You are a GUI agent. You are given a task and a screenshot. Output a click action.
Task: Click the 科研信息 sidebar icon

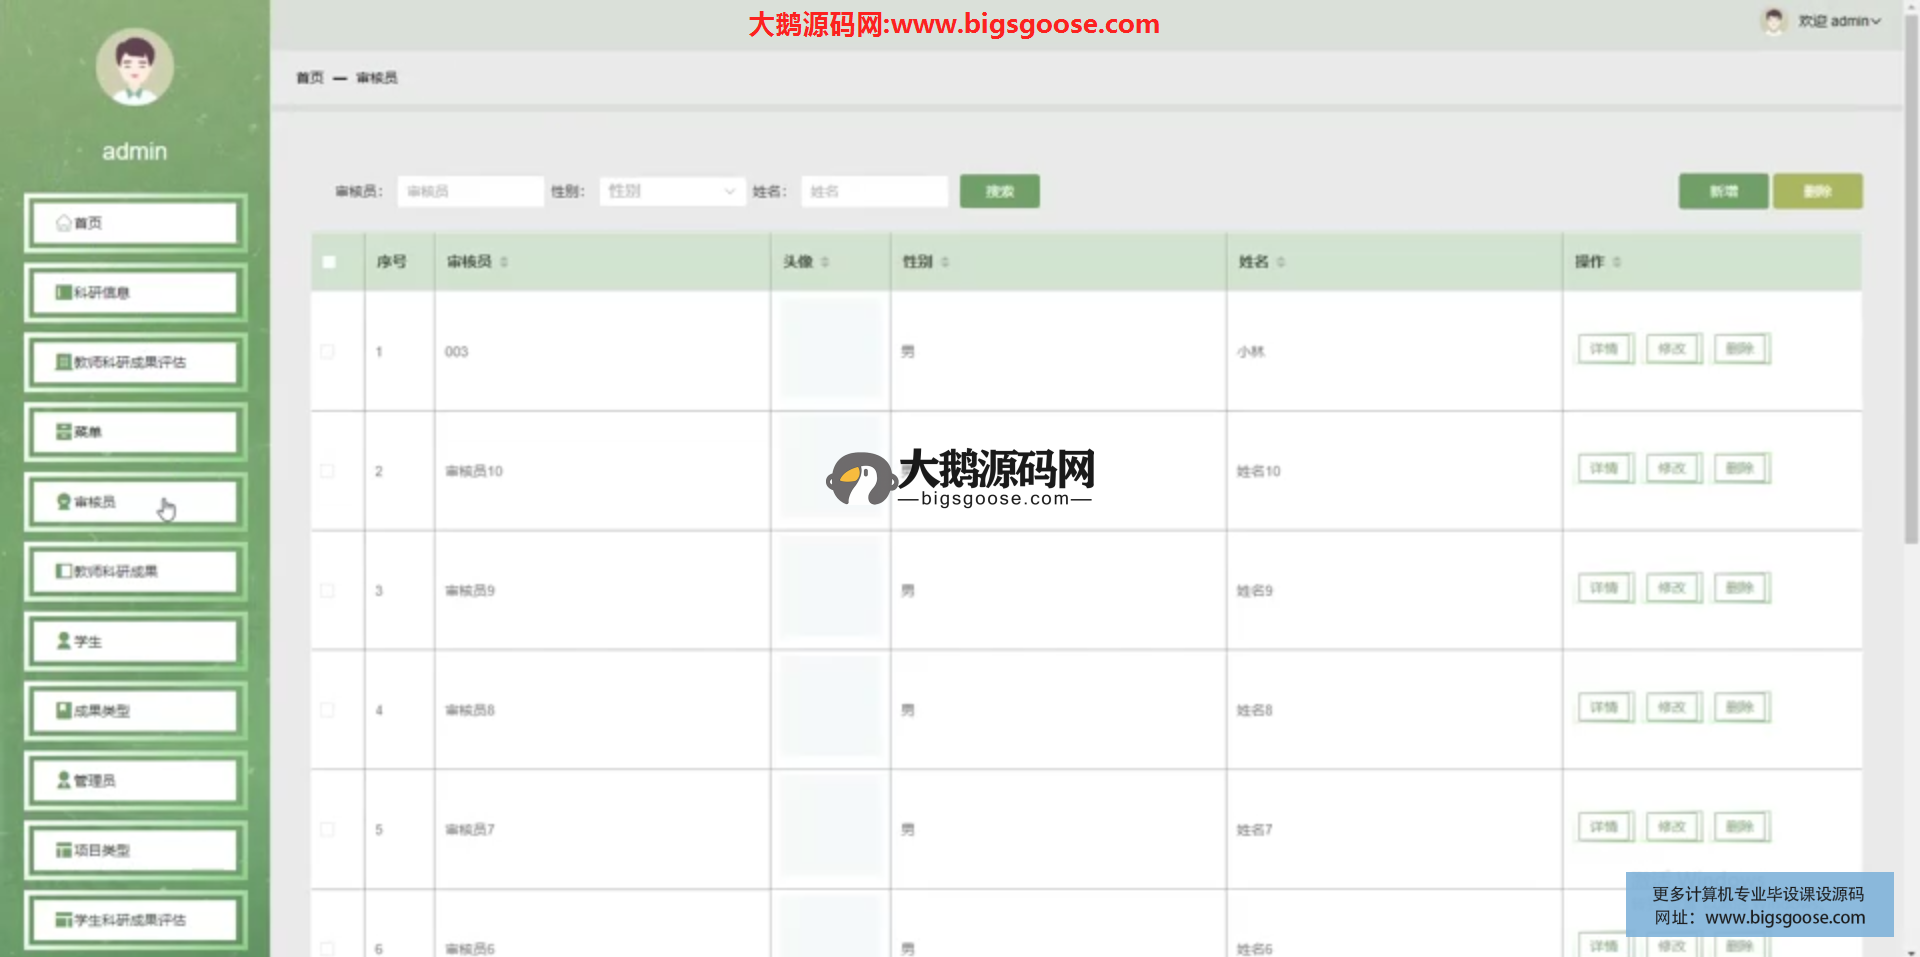(64, 293)
